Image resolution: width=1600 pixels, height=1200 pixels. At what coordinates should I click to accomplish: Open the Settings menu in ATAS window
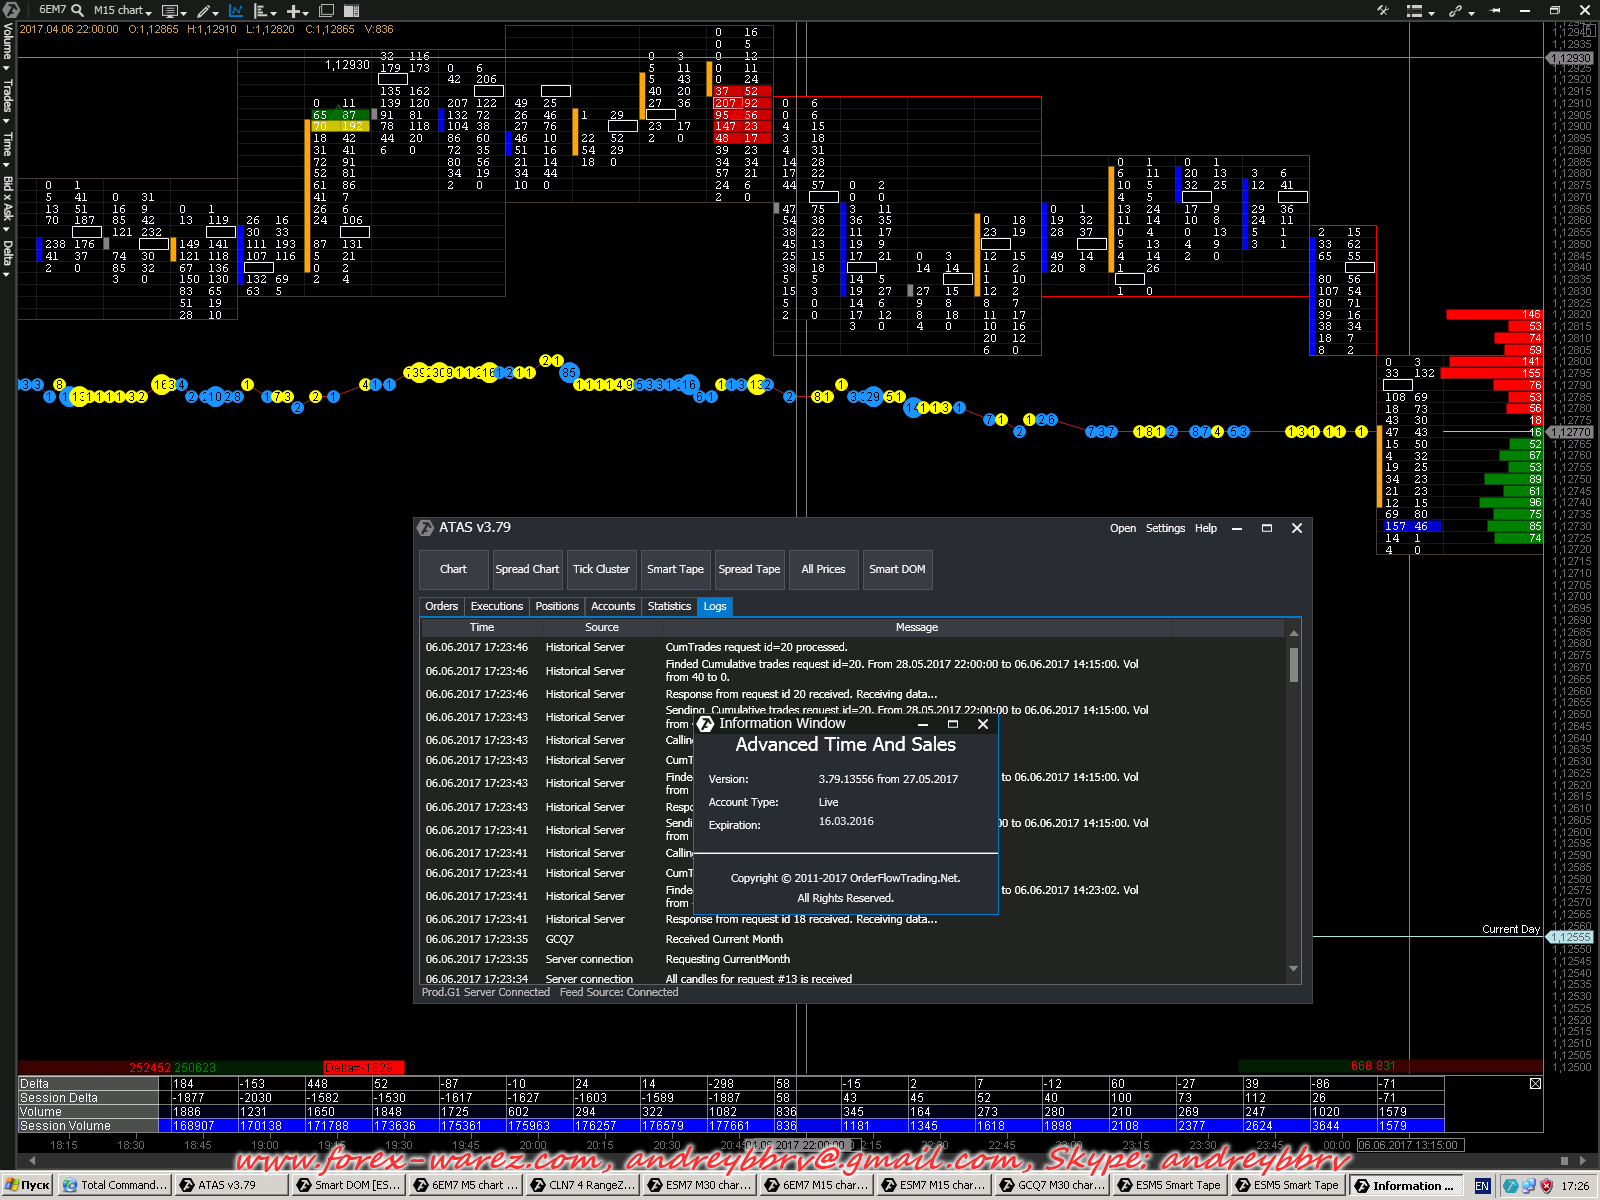click(x=1165, y=528)
